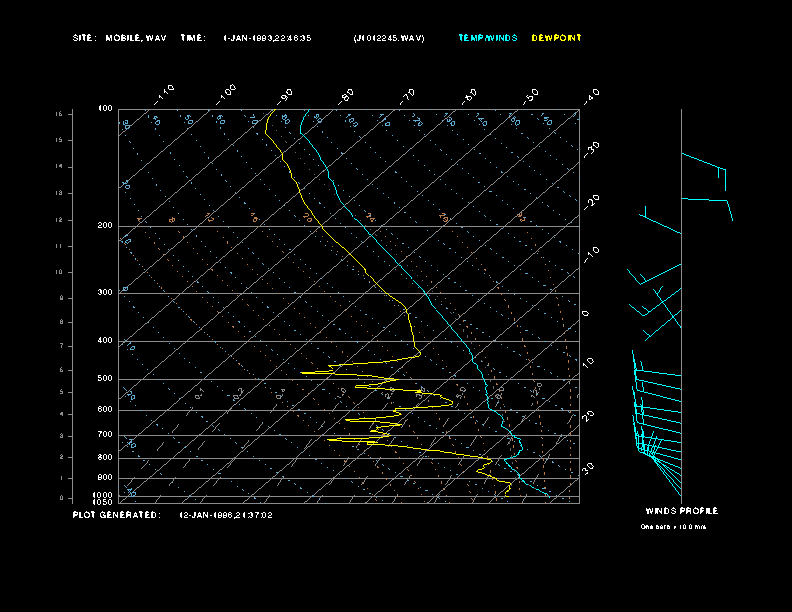Viewport: 792px width, 612px height.
Task: Click the 300 pressure level label
Action: pyautogui.click(x=105, y=292)
